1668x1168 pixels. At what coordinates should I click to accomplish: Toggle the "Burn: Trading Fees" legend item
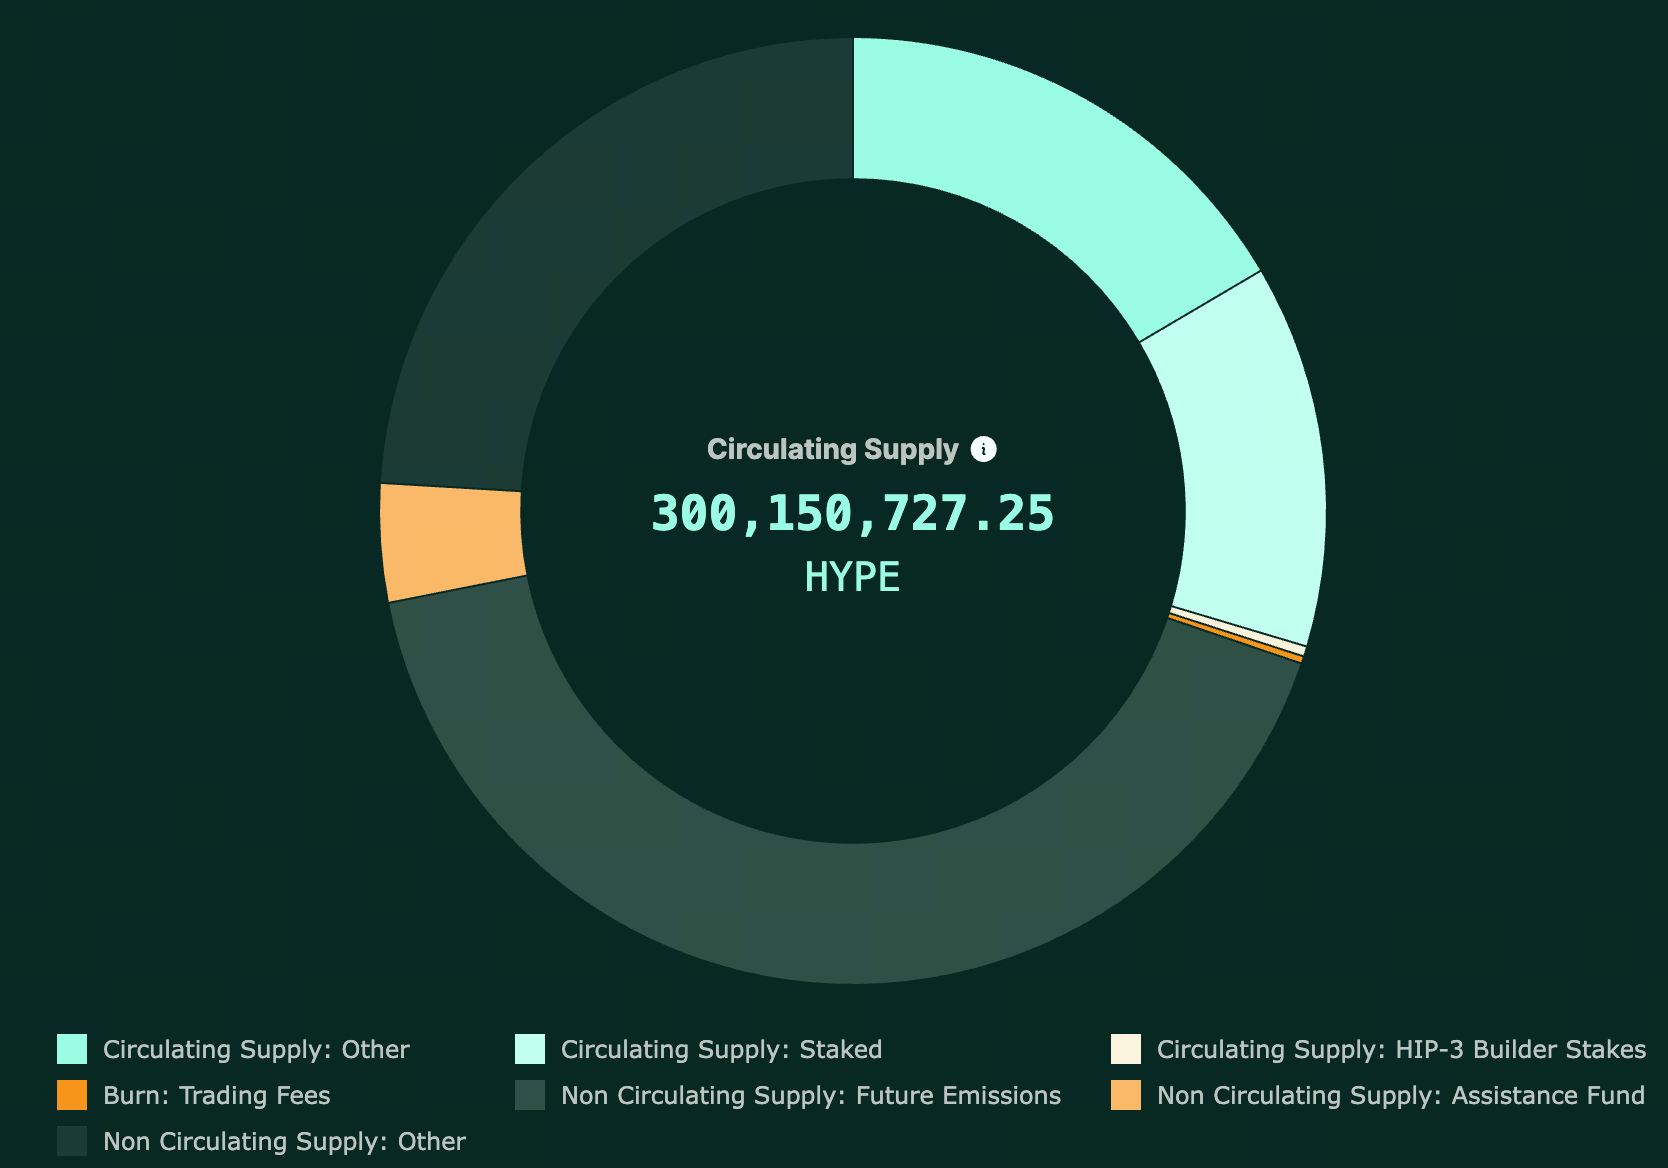(x=216, y=1095)
